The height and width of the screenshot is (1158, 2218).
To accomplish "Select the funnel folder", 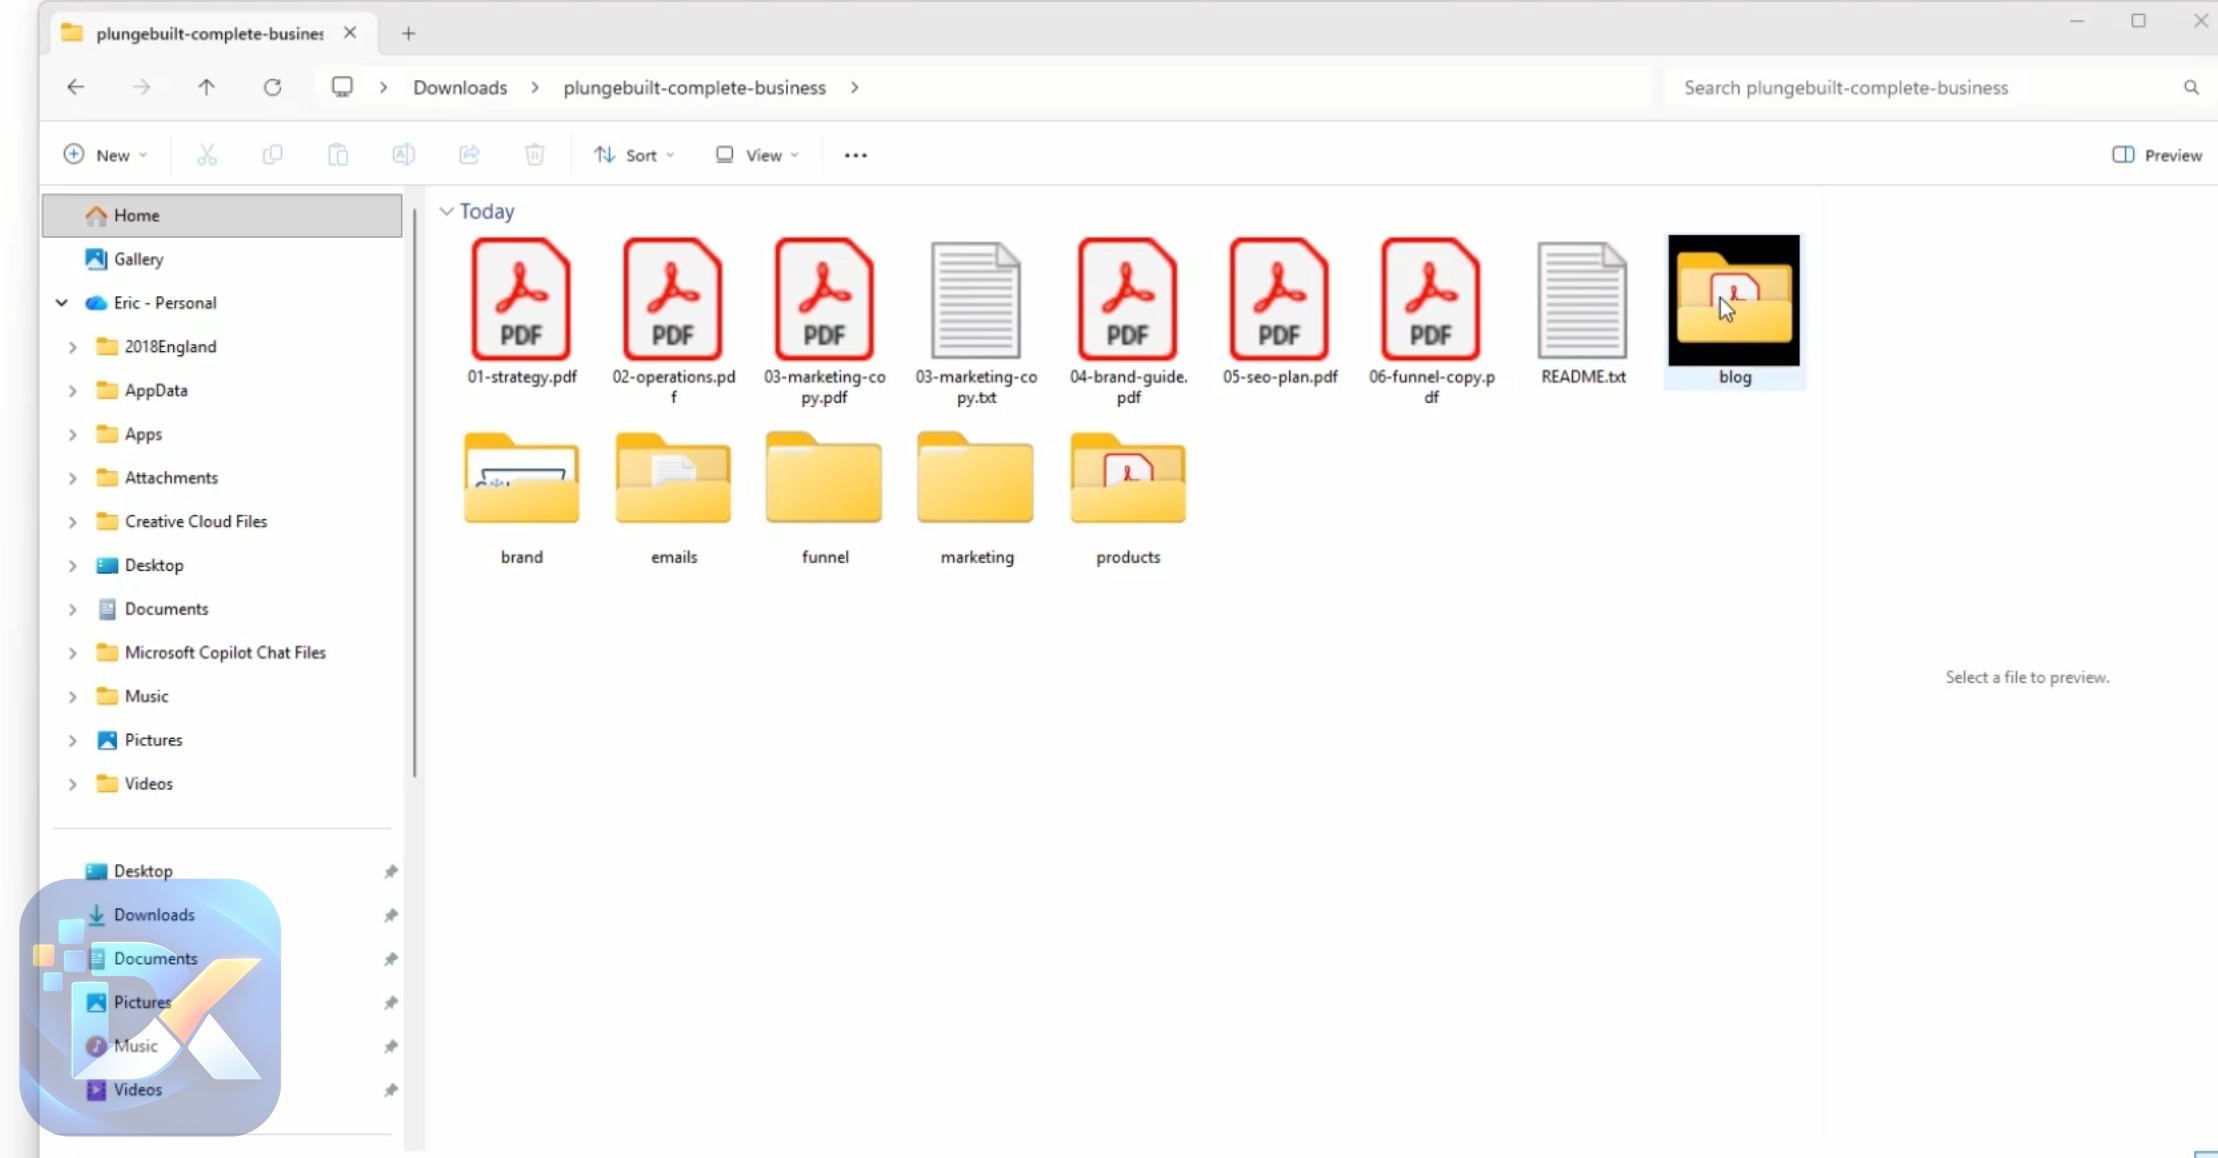I will [x=825, y=499].
